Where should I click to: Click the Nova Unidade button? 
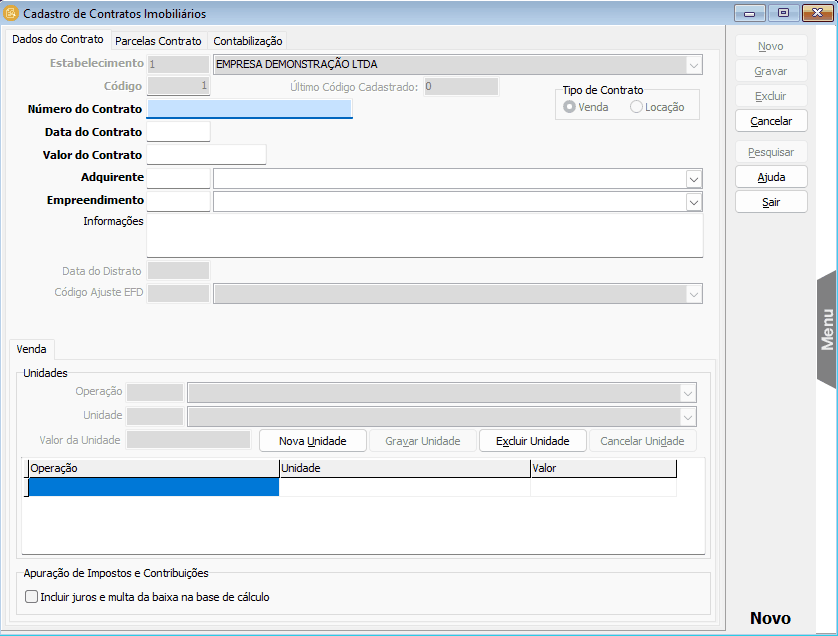click(x=313, y=441)
